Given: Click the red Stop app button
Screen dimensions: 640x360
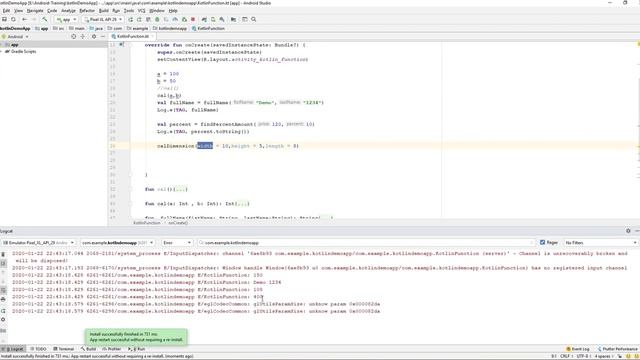Looking at the screenshot, I should 193,19.
